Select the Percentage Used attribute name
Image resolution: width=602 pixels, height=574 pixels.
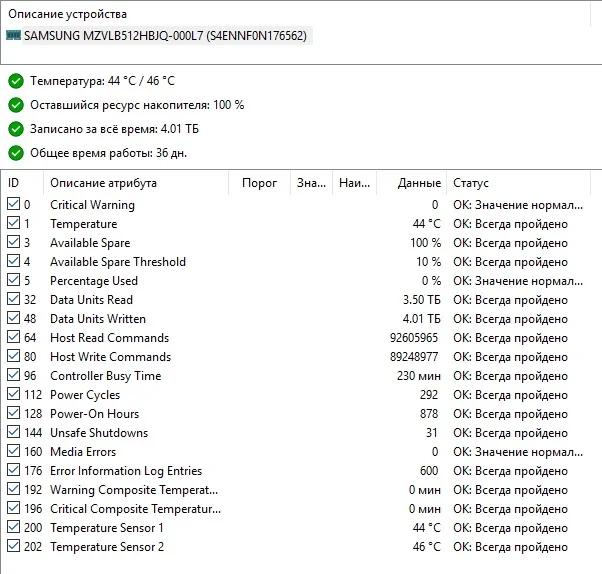pos(94,281)
